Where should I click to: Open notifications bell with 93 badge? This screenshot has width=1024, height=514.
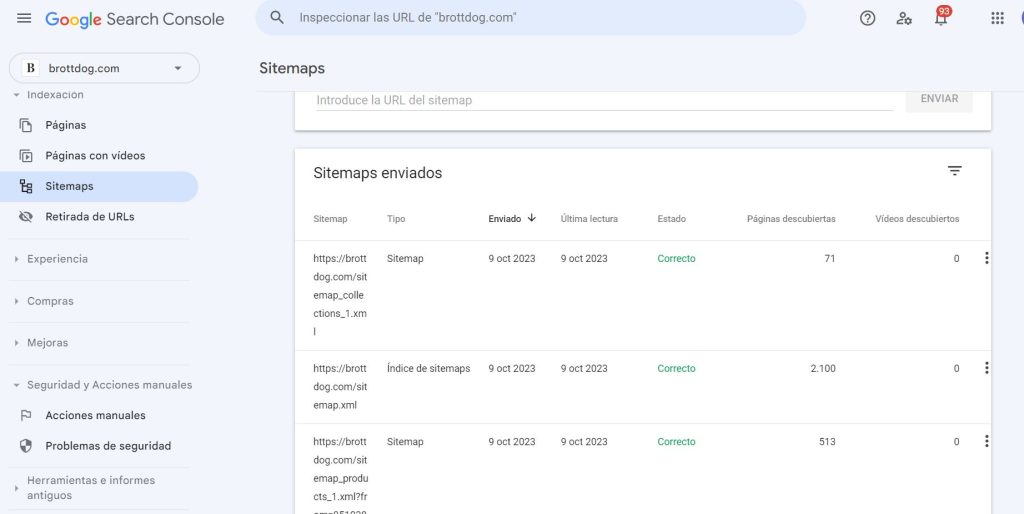click(x=941, y=18)
